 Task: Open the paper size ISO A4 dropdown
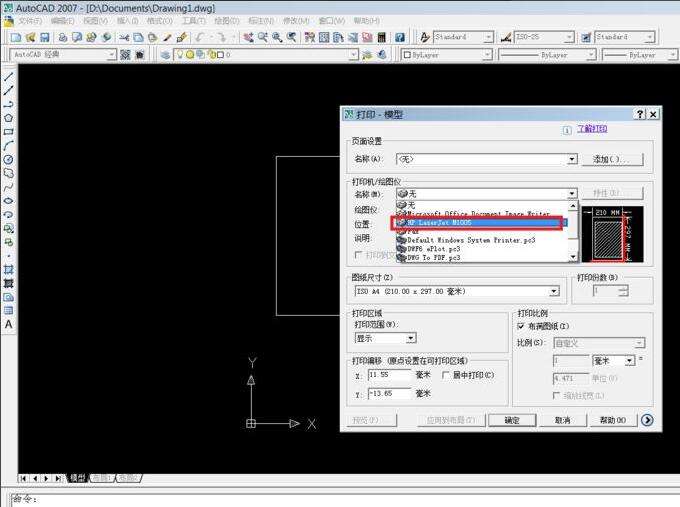(554, 291)
